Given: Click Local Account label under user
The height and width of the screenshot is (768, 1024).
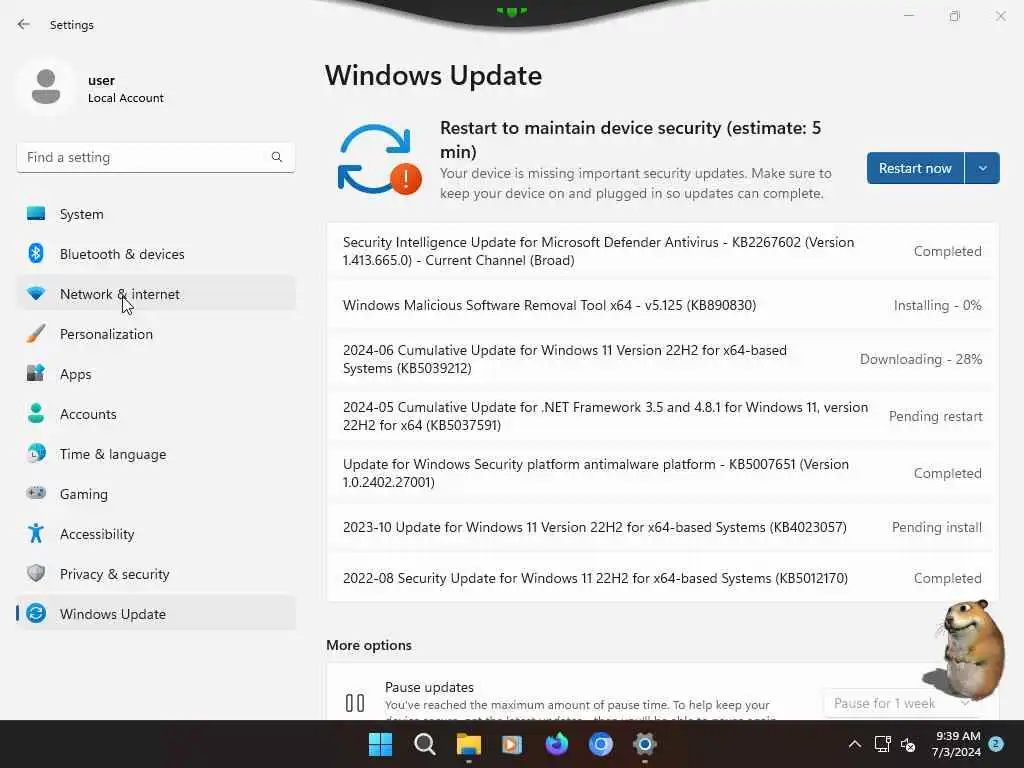Looking at the screenshot, I should (126, 98).
